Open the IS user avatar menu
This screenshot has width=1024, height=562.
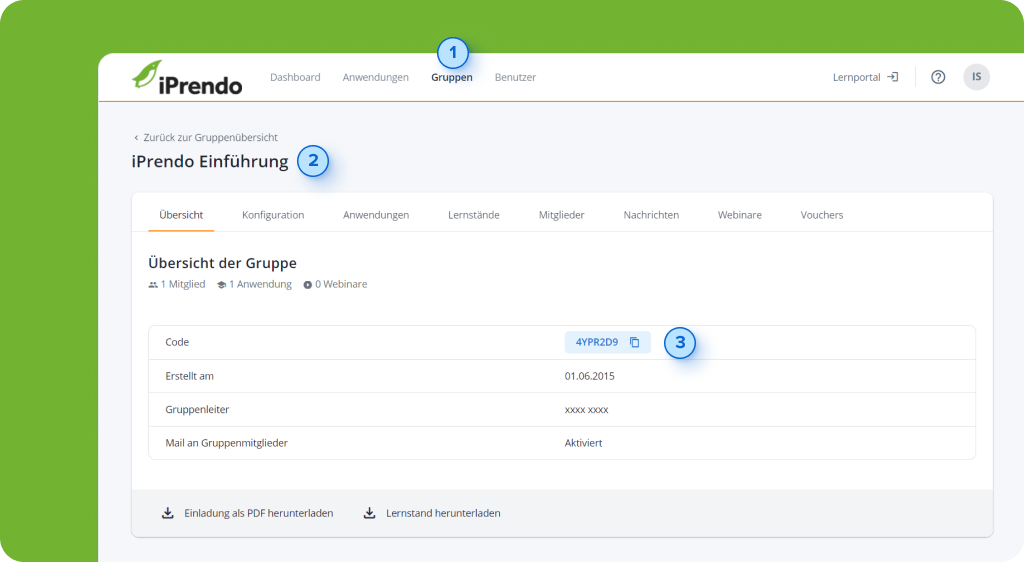pyautogui.click(x=976, y=77)
